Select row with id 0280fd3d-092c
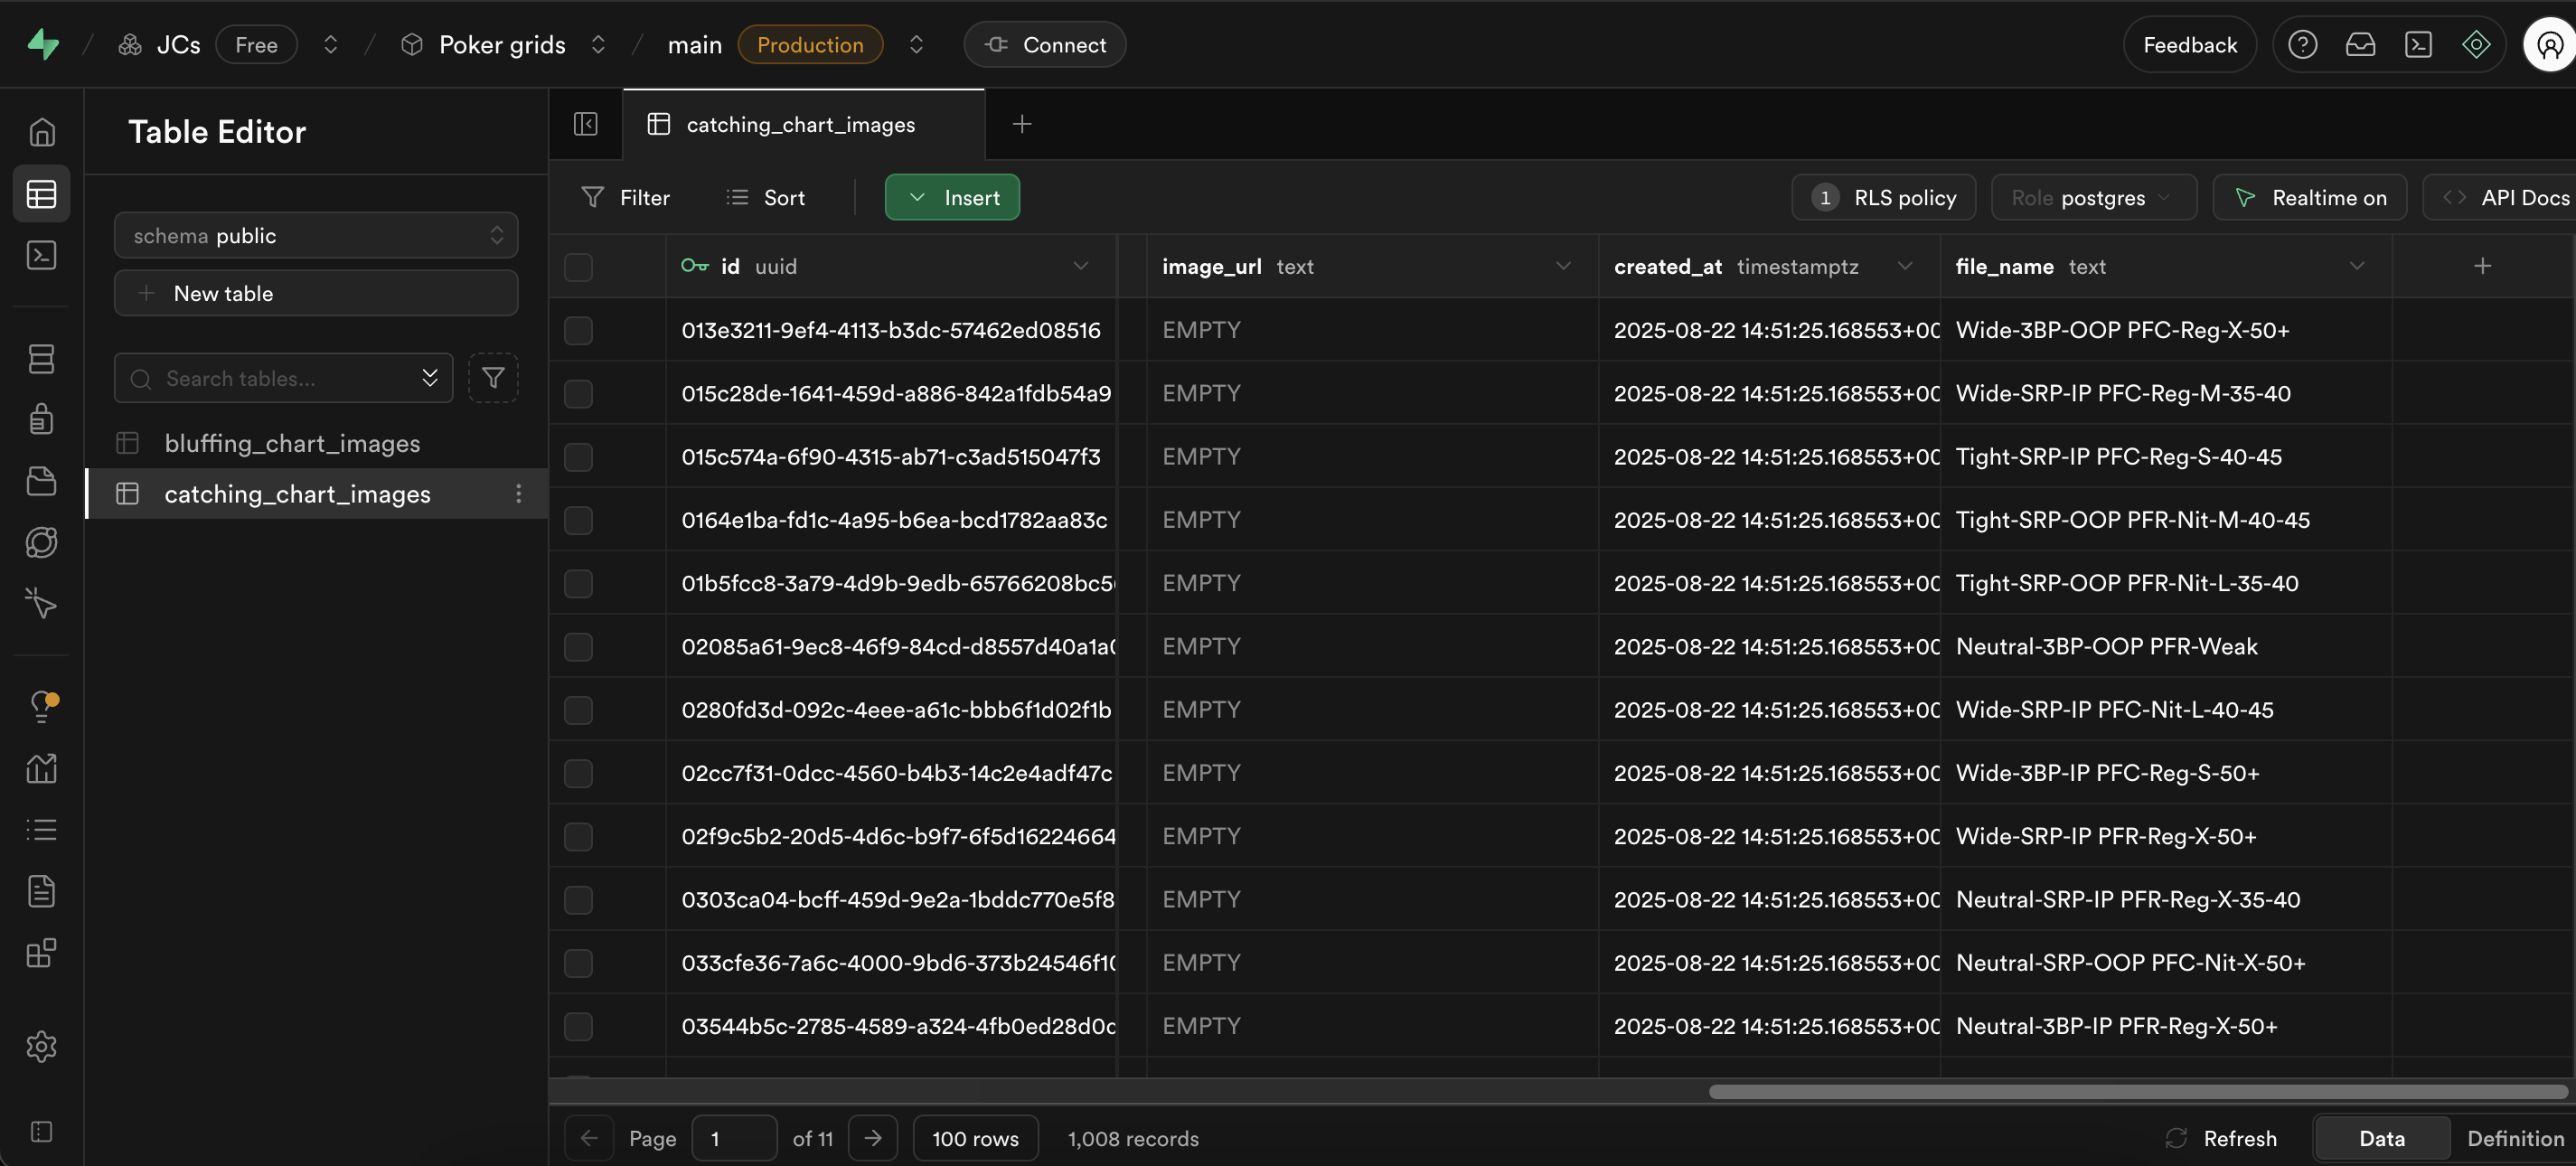This screenshot has width=2576, height=1166. (578, 710)
